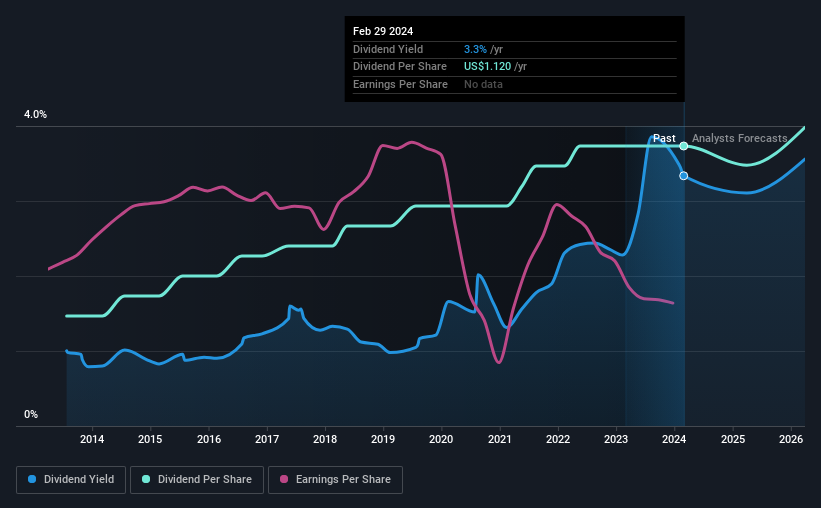The height and width of the screenshot is (508, 821).
Task: Click the 2026 x-axis label
Action: pos(791,439)
